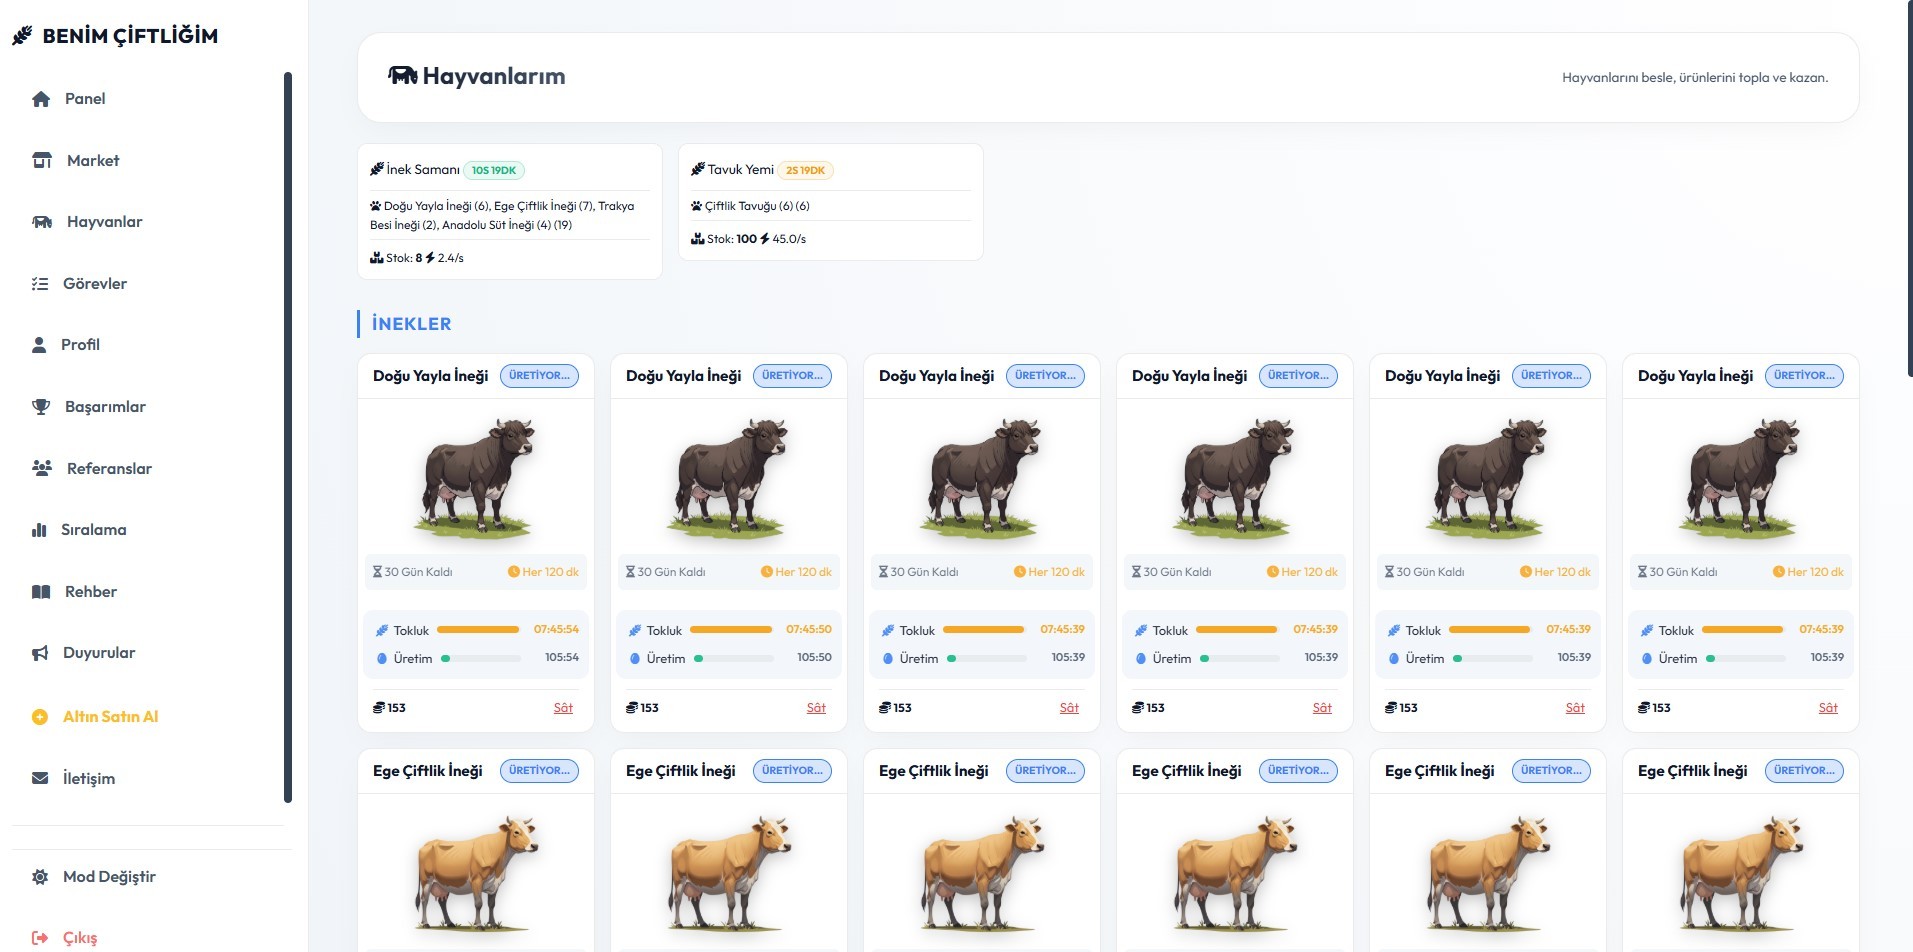Click the İnek Samanı feed card

[509, 211]
